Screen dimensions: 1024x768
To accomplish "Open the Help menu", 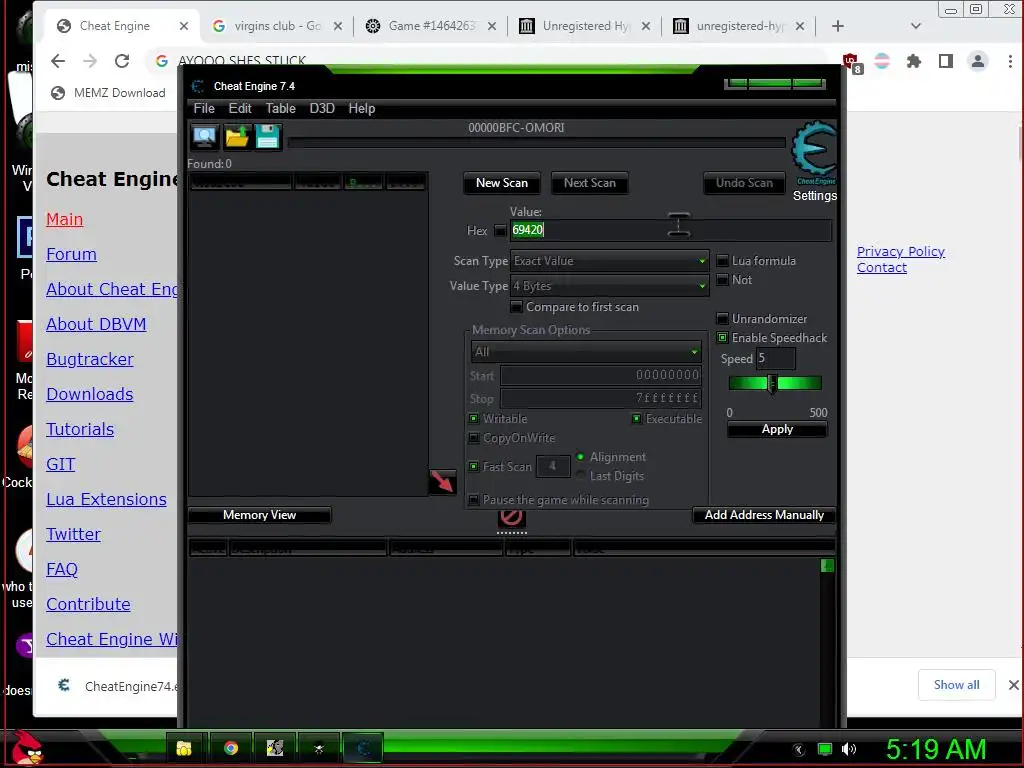I will [362, 108].
